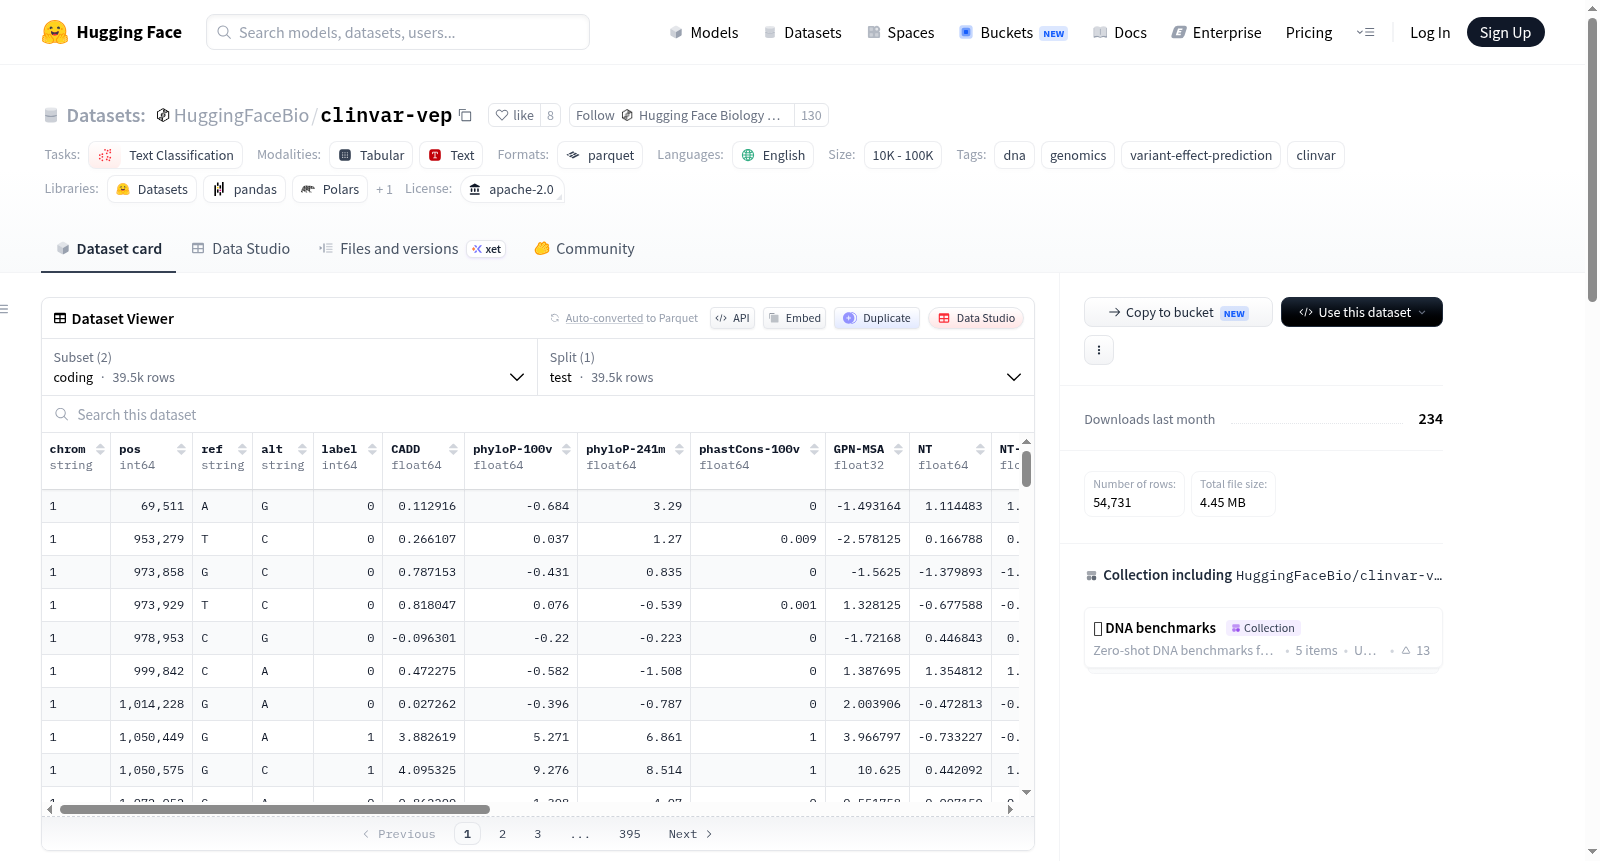Go to Pricing
Screen dimensions: 1600x861
(x=1309, y=32)
